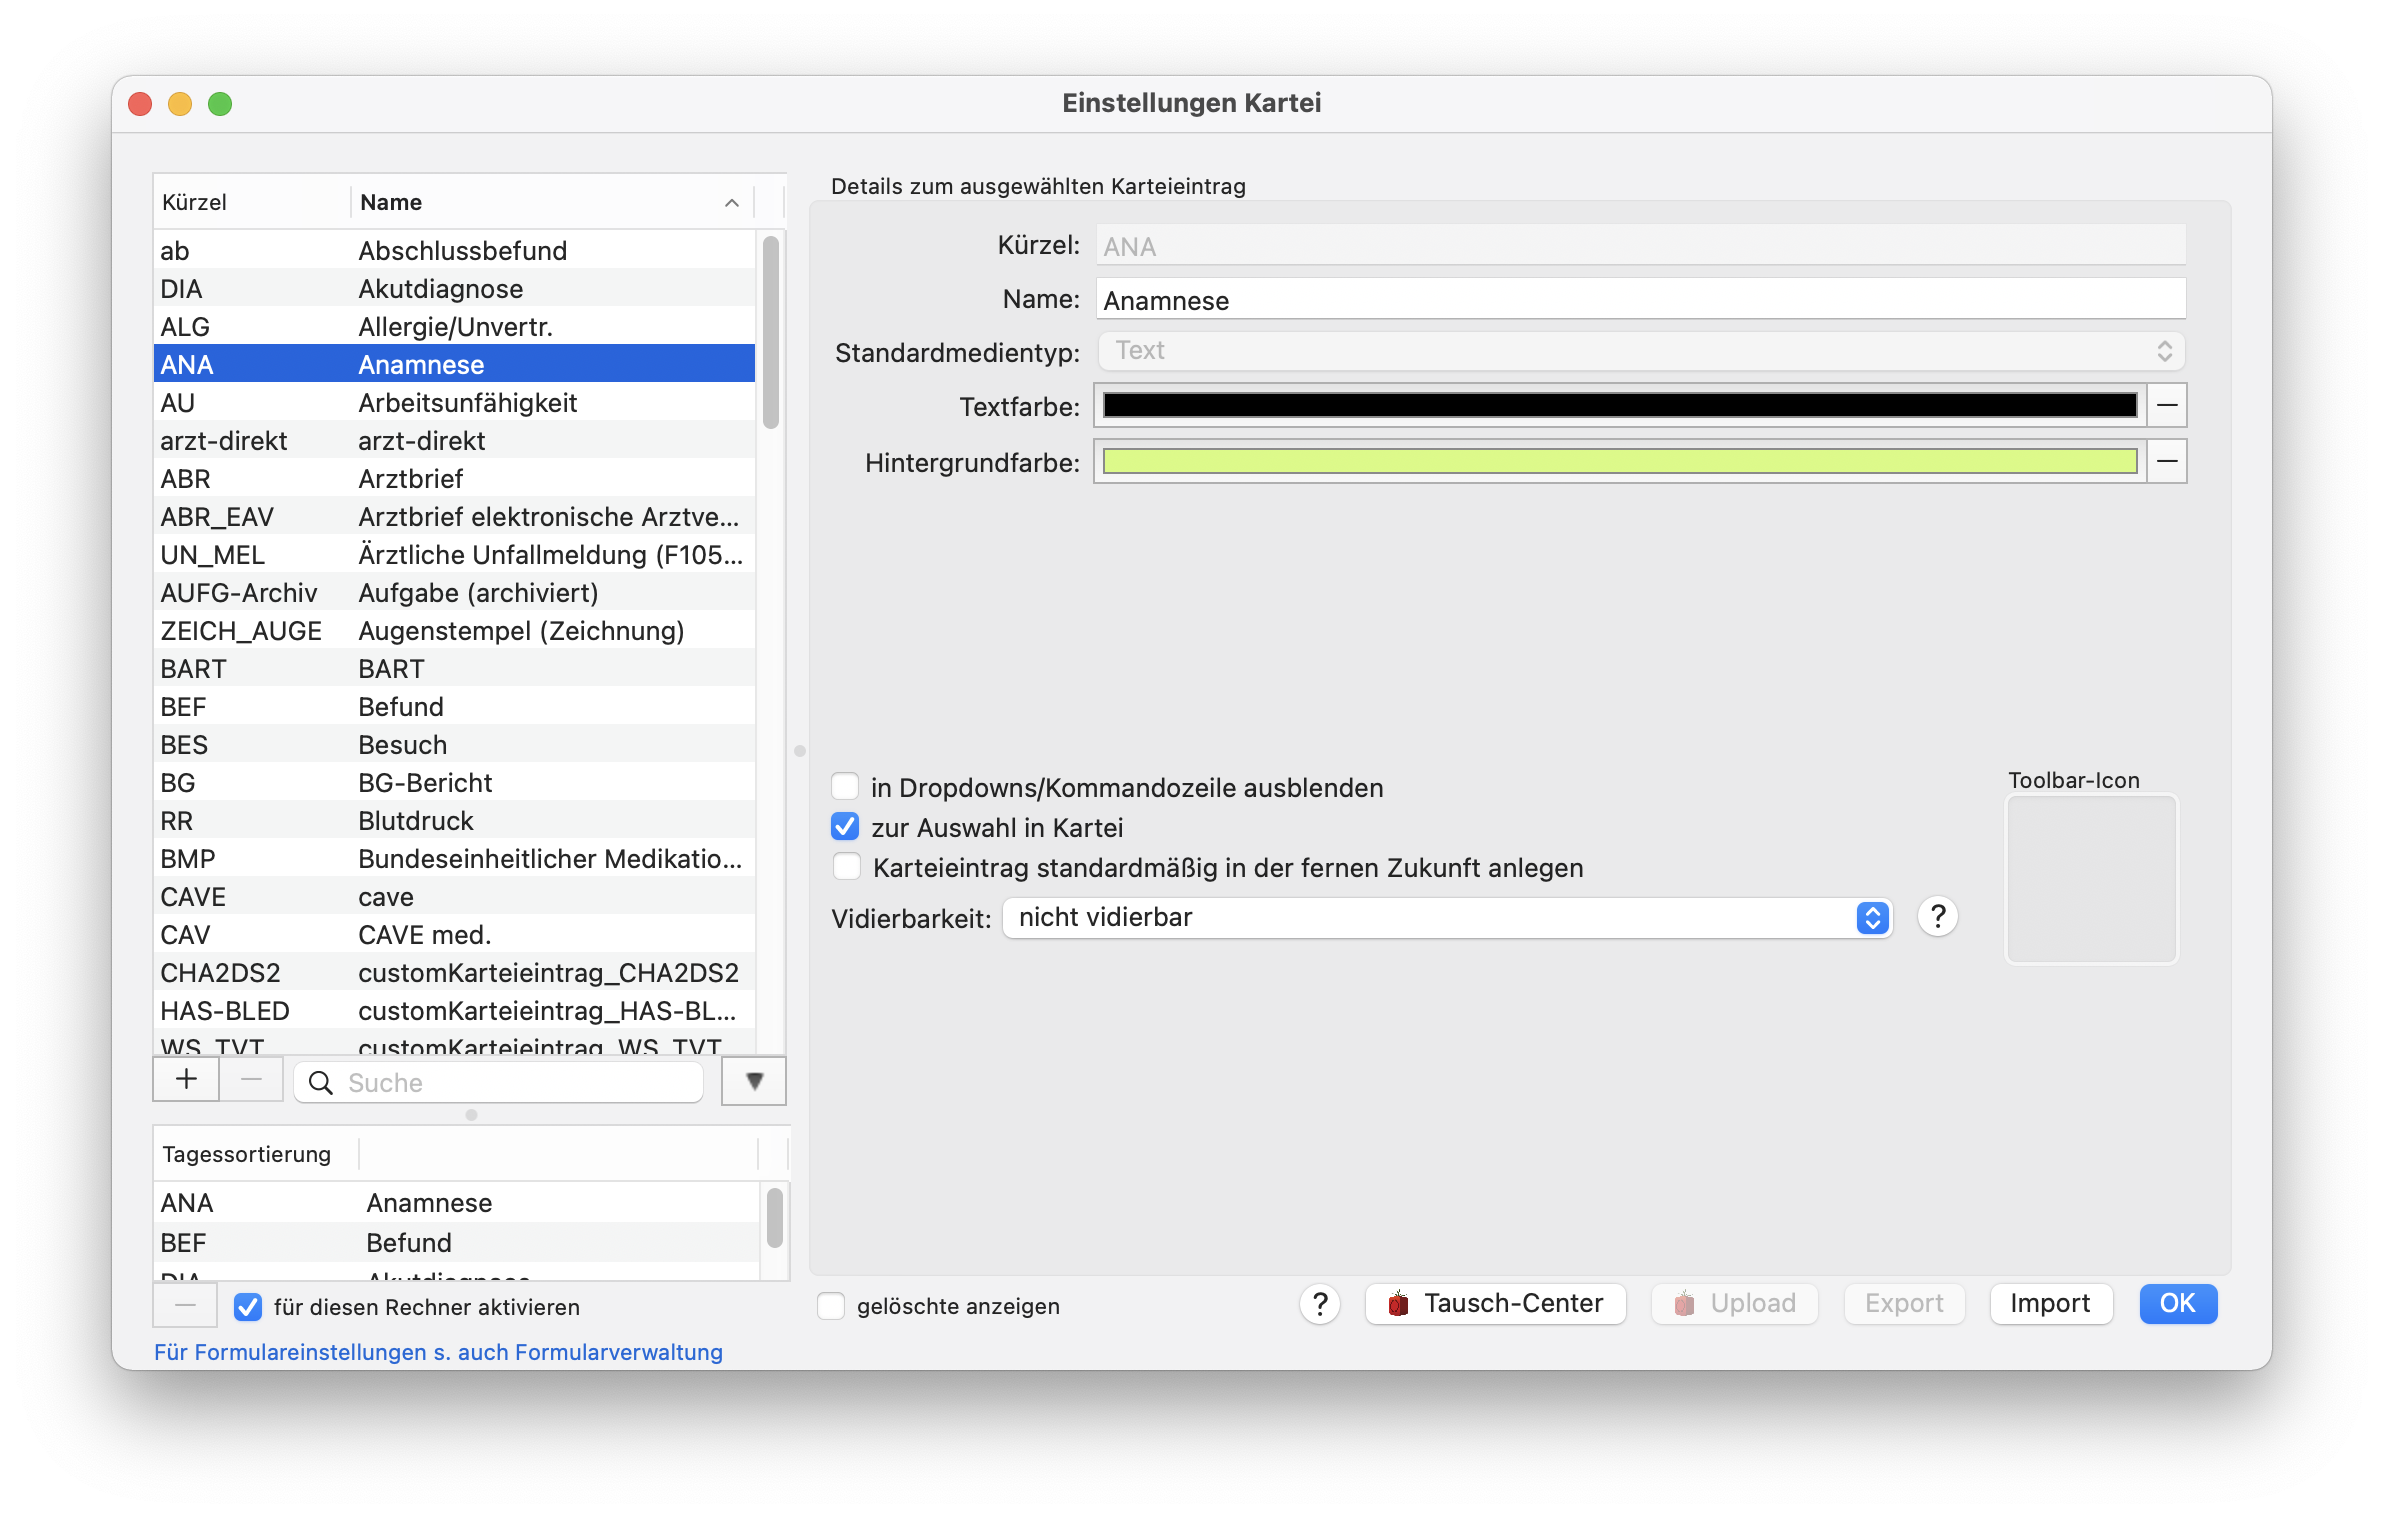Add a new Karteieintrag with plus button
This screenshot has width=2384, height=1518.
tap(186, 1081)
